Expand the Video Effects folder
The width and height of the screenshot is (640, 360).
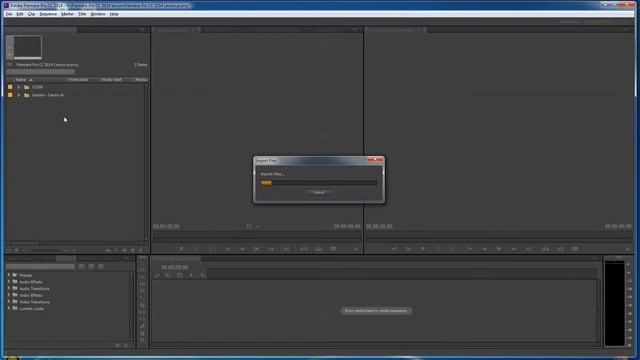tap(9, 295)
